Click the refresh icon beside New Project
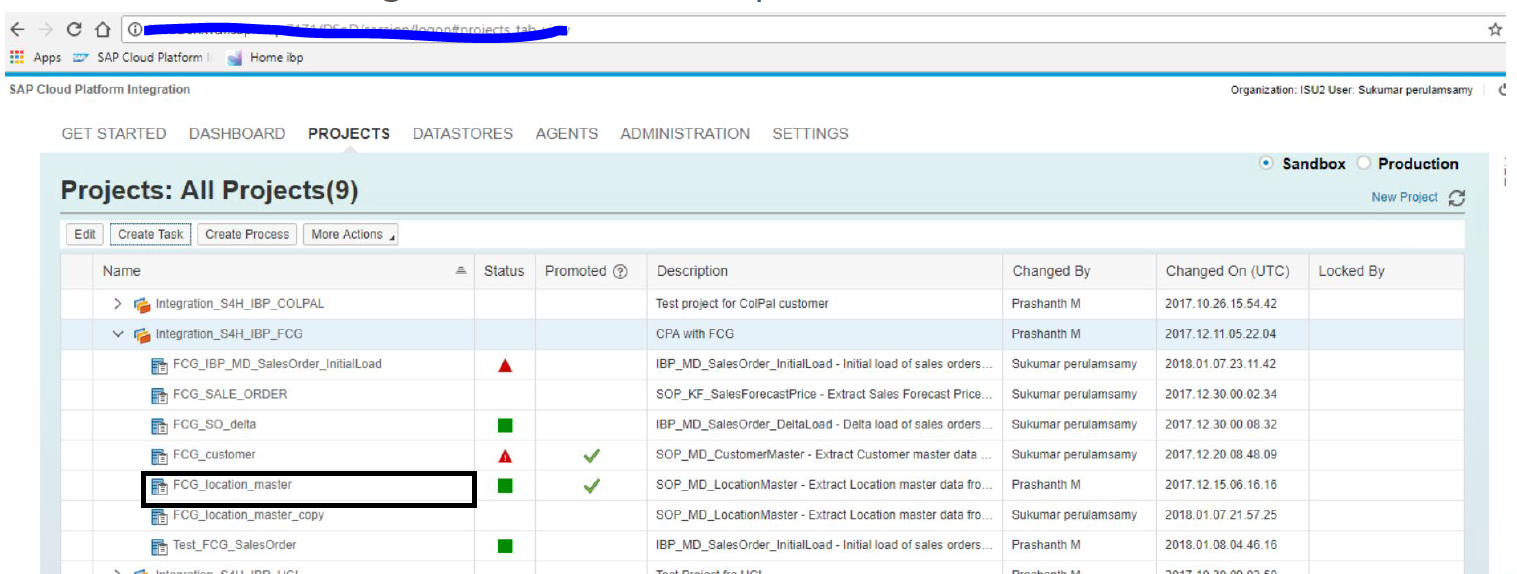 (1456, 198)
